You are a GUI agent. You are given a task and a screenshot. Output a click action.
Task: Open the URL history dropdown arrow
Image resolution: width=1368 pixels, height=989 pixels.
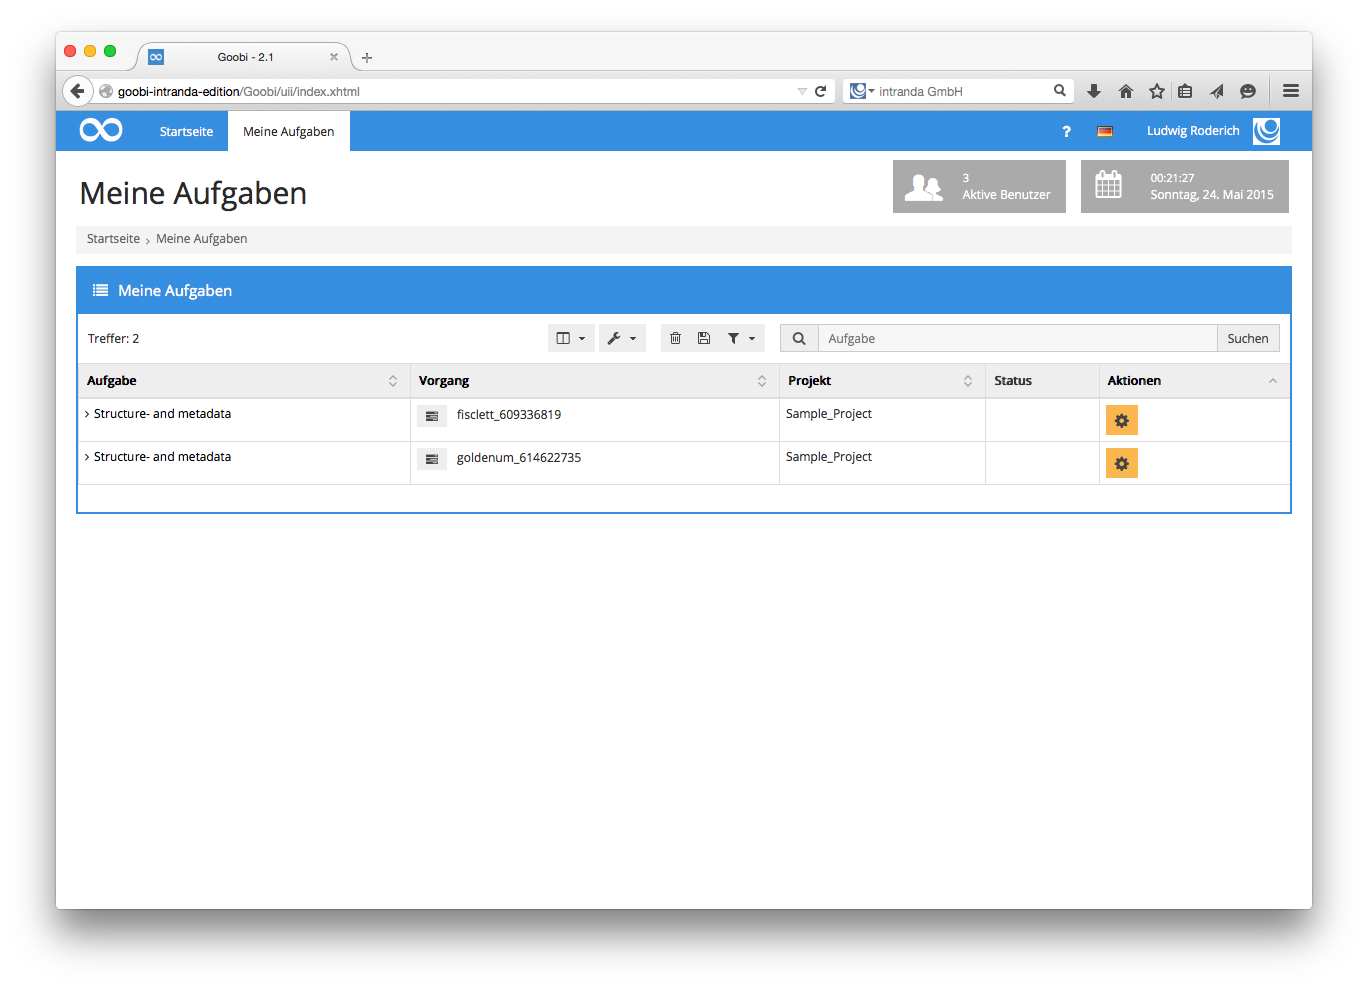802,91
